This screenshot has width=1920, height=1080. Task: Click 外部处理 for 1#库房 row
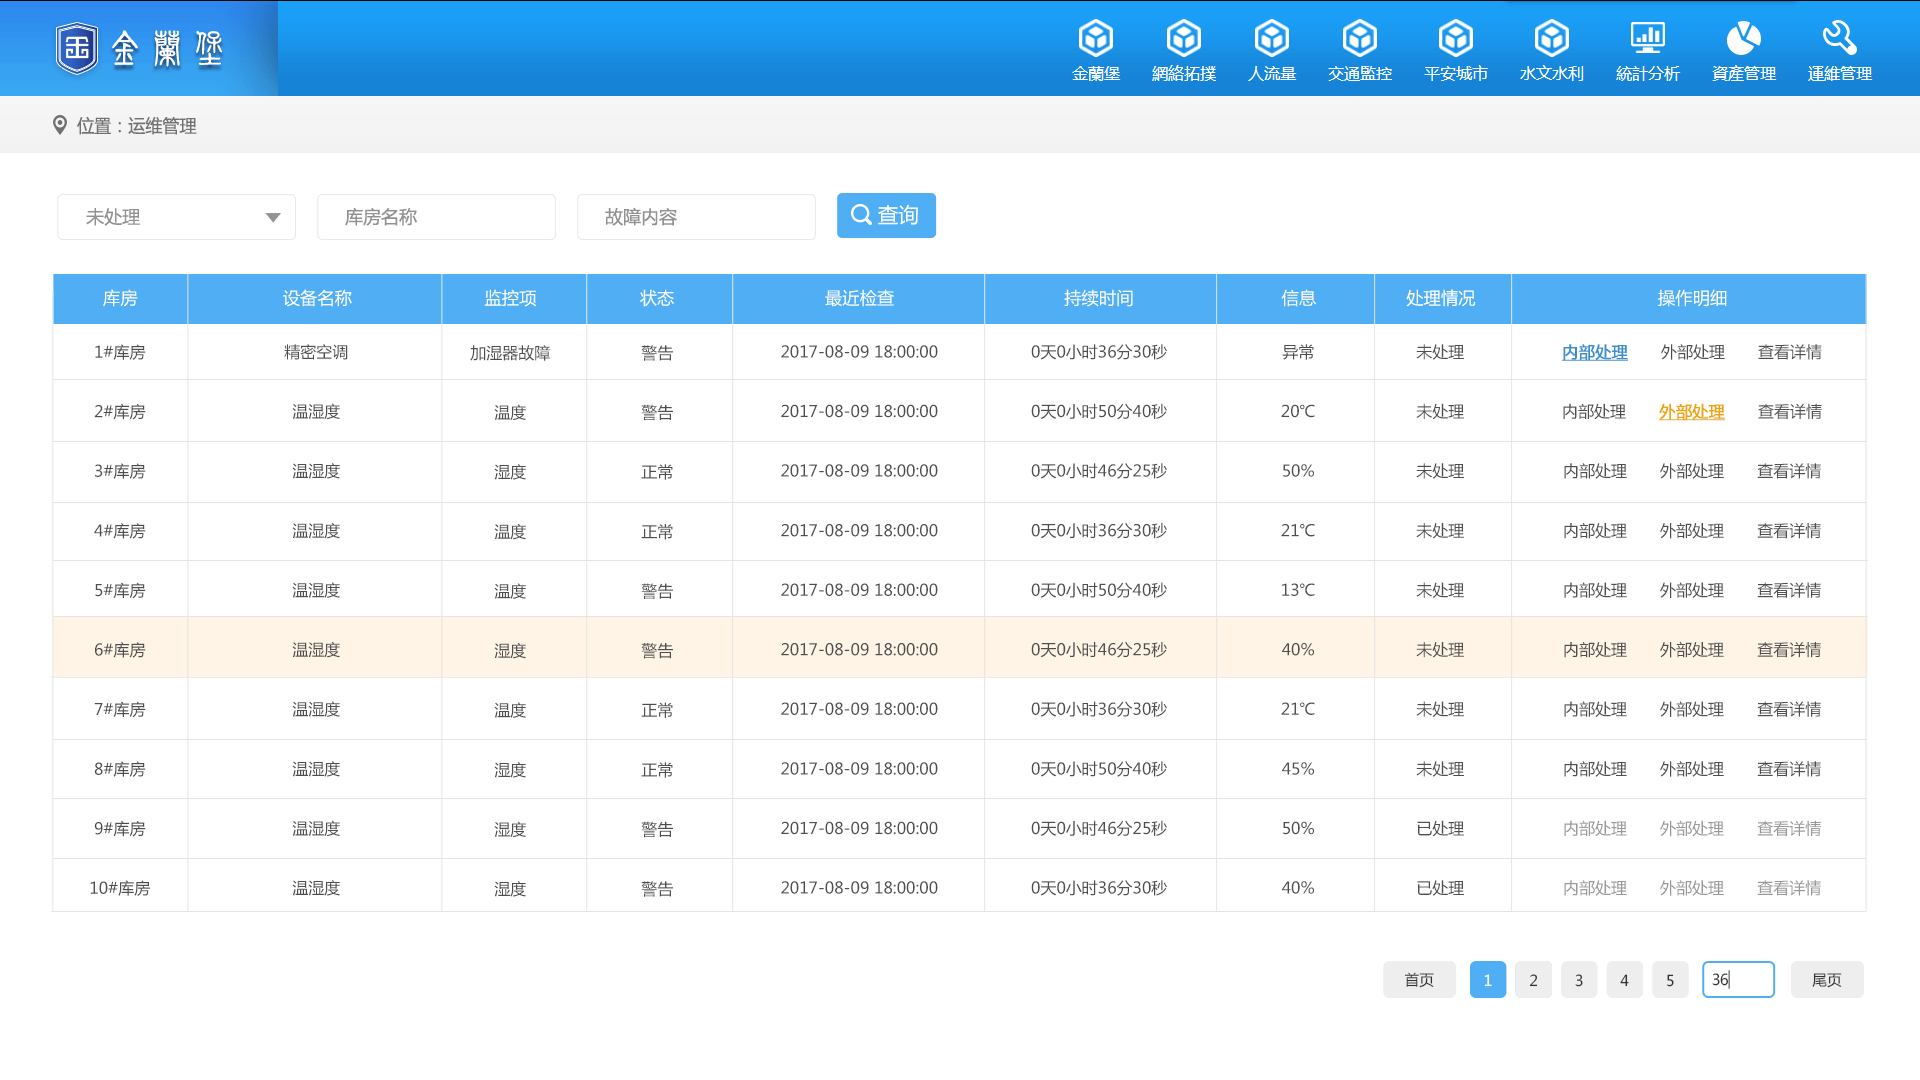point(1692,352)
